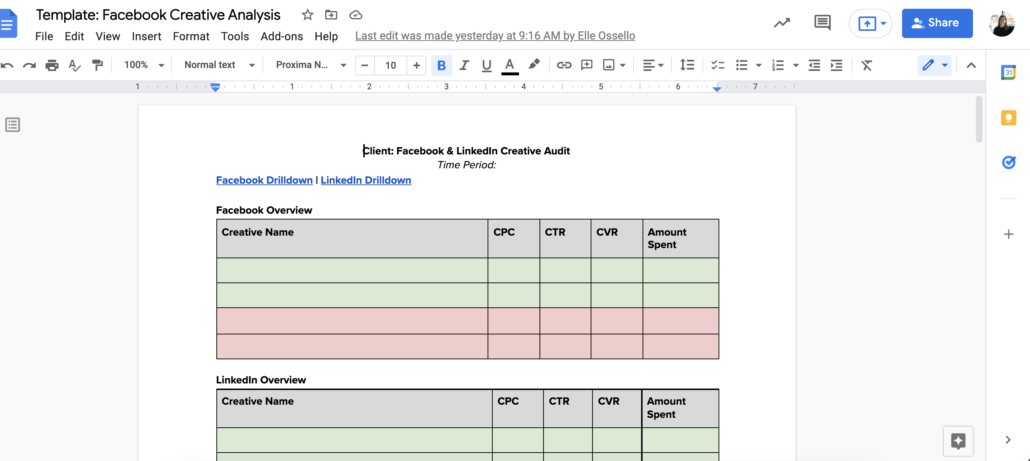Add a comment from the toolbar
This screenshot has width=1030, height=461.
point(587,65)
